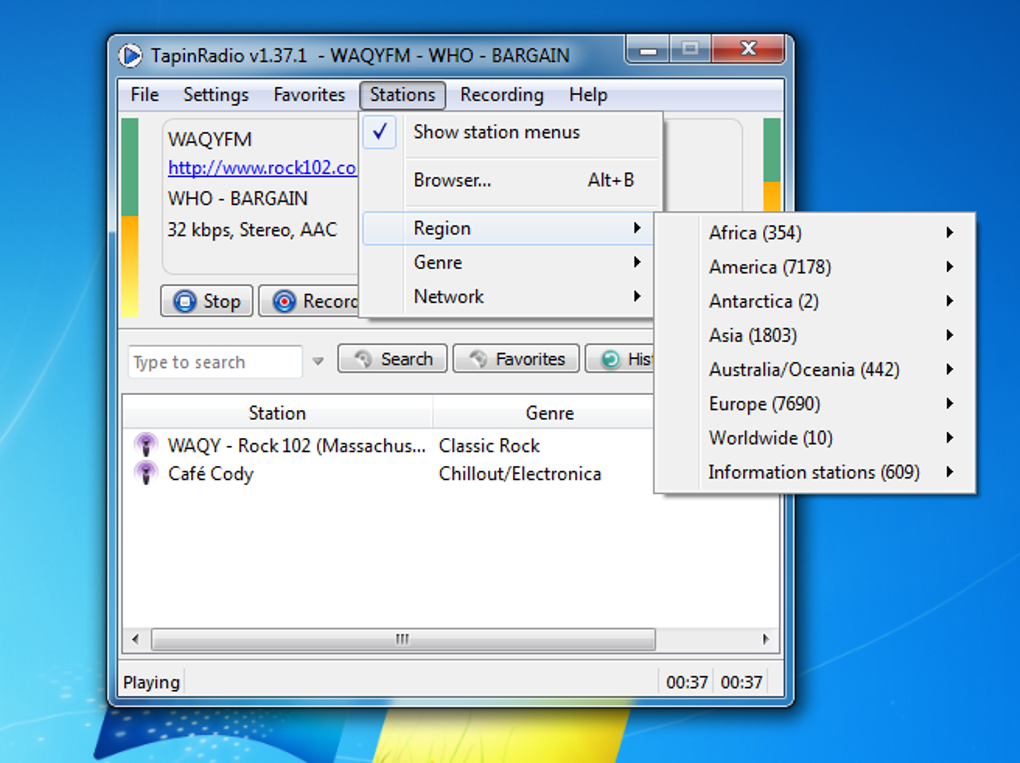Select the WAQY - Rock 102 station row

[388, 446]
